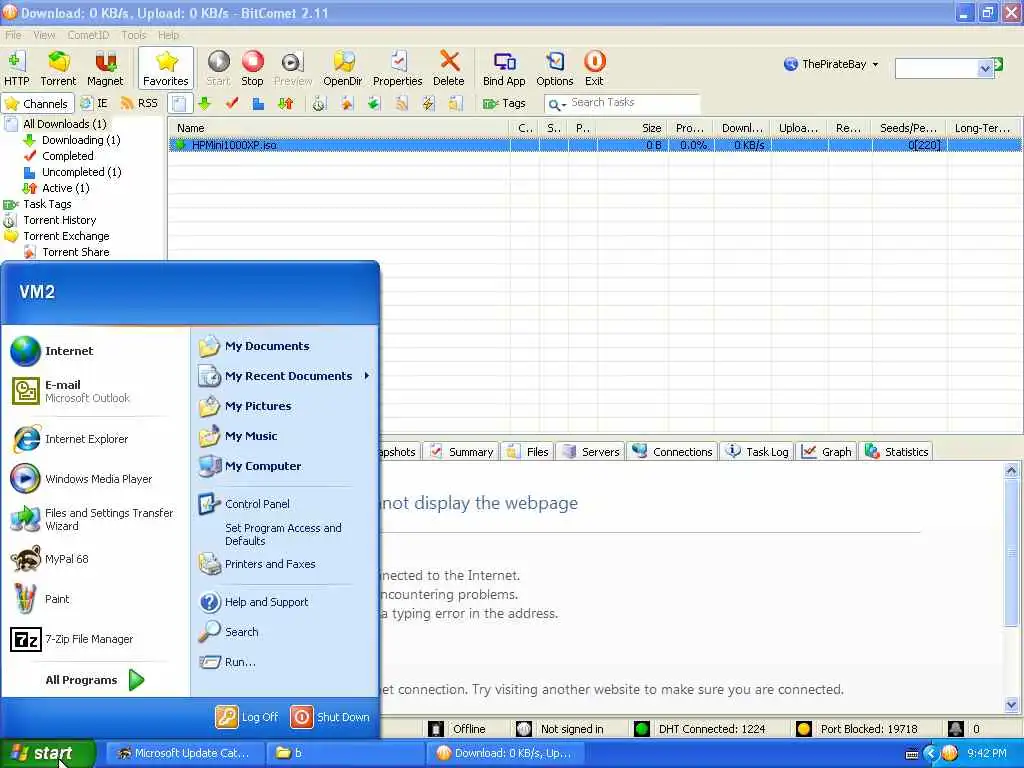
Task: Add new HTTP download task
Action: tap(16, 69)
